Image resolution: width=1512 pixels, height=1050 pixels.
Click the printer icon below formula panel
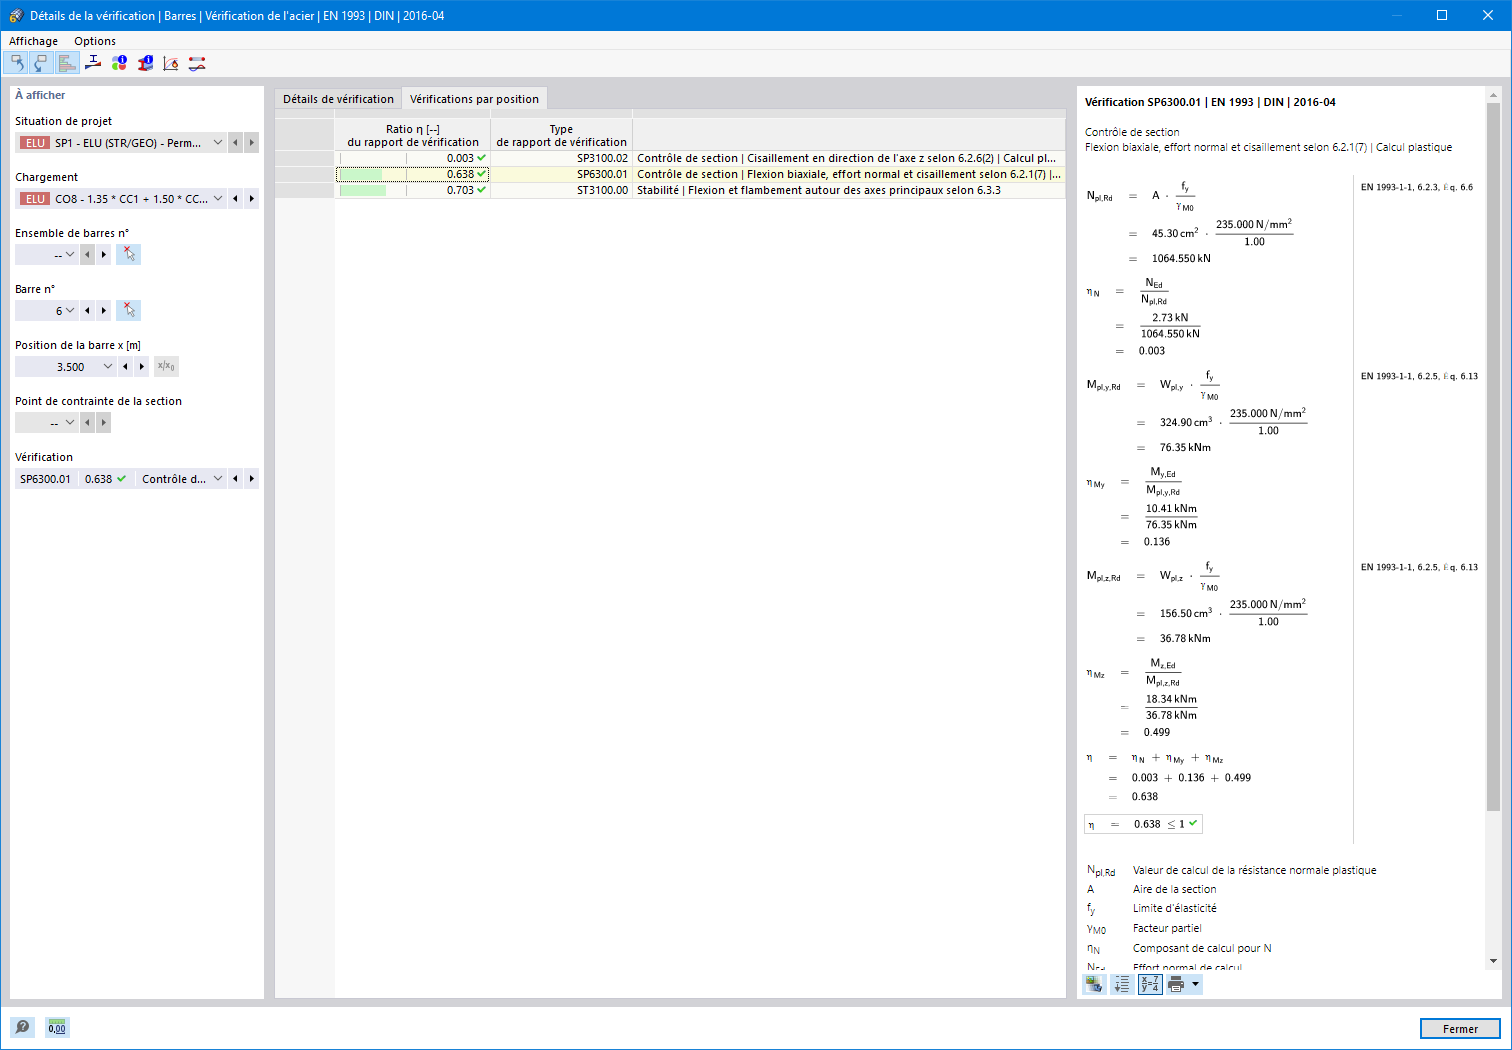click(x=1176, y=985)
